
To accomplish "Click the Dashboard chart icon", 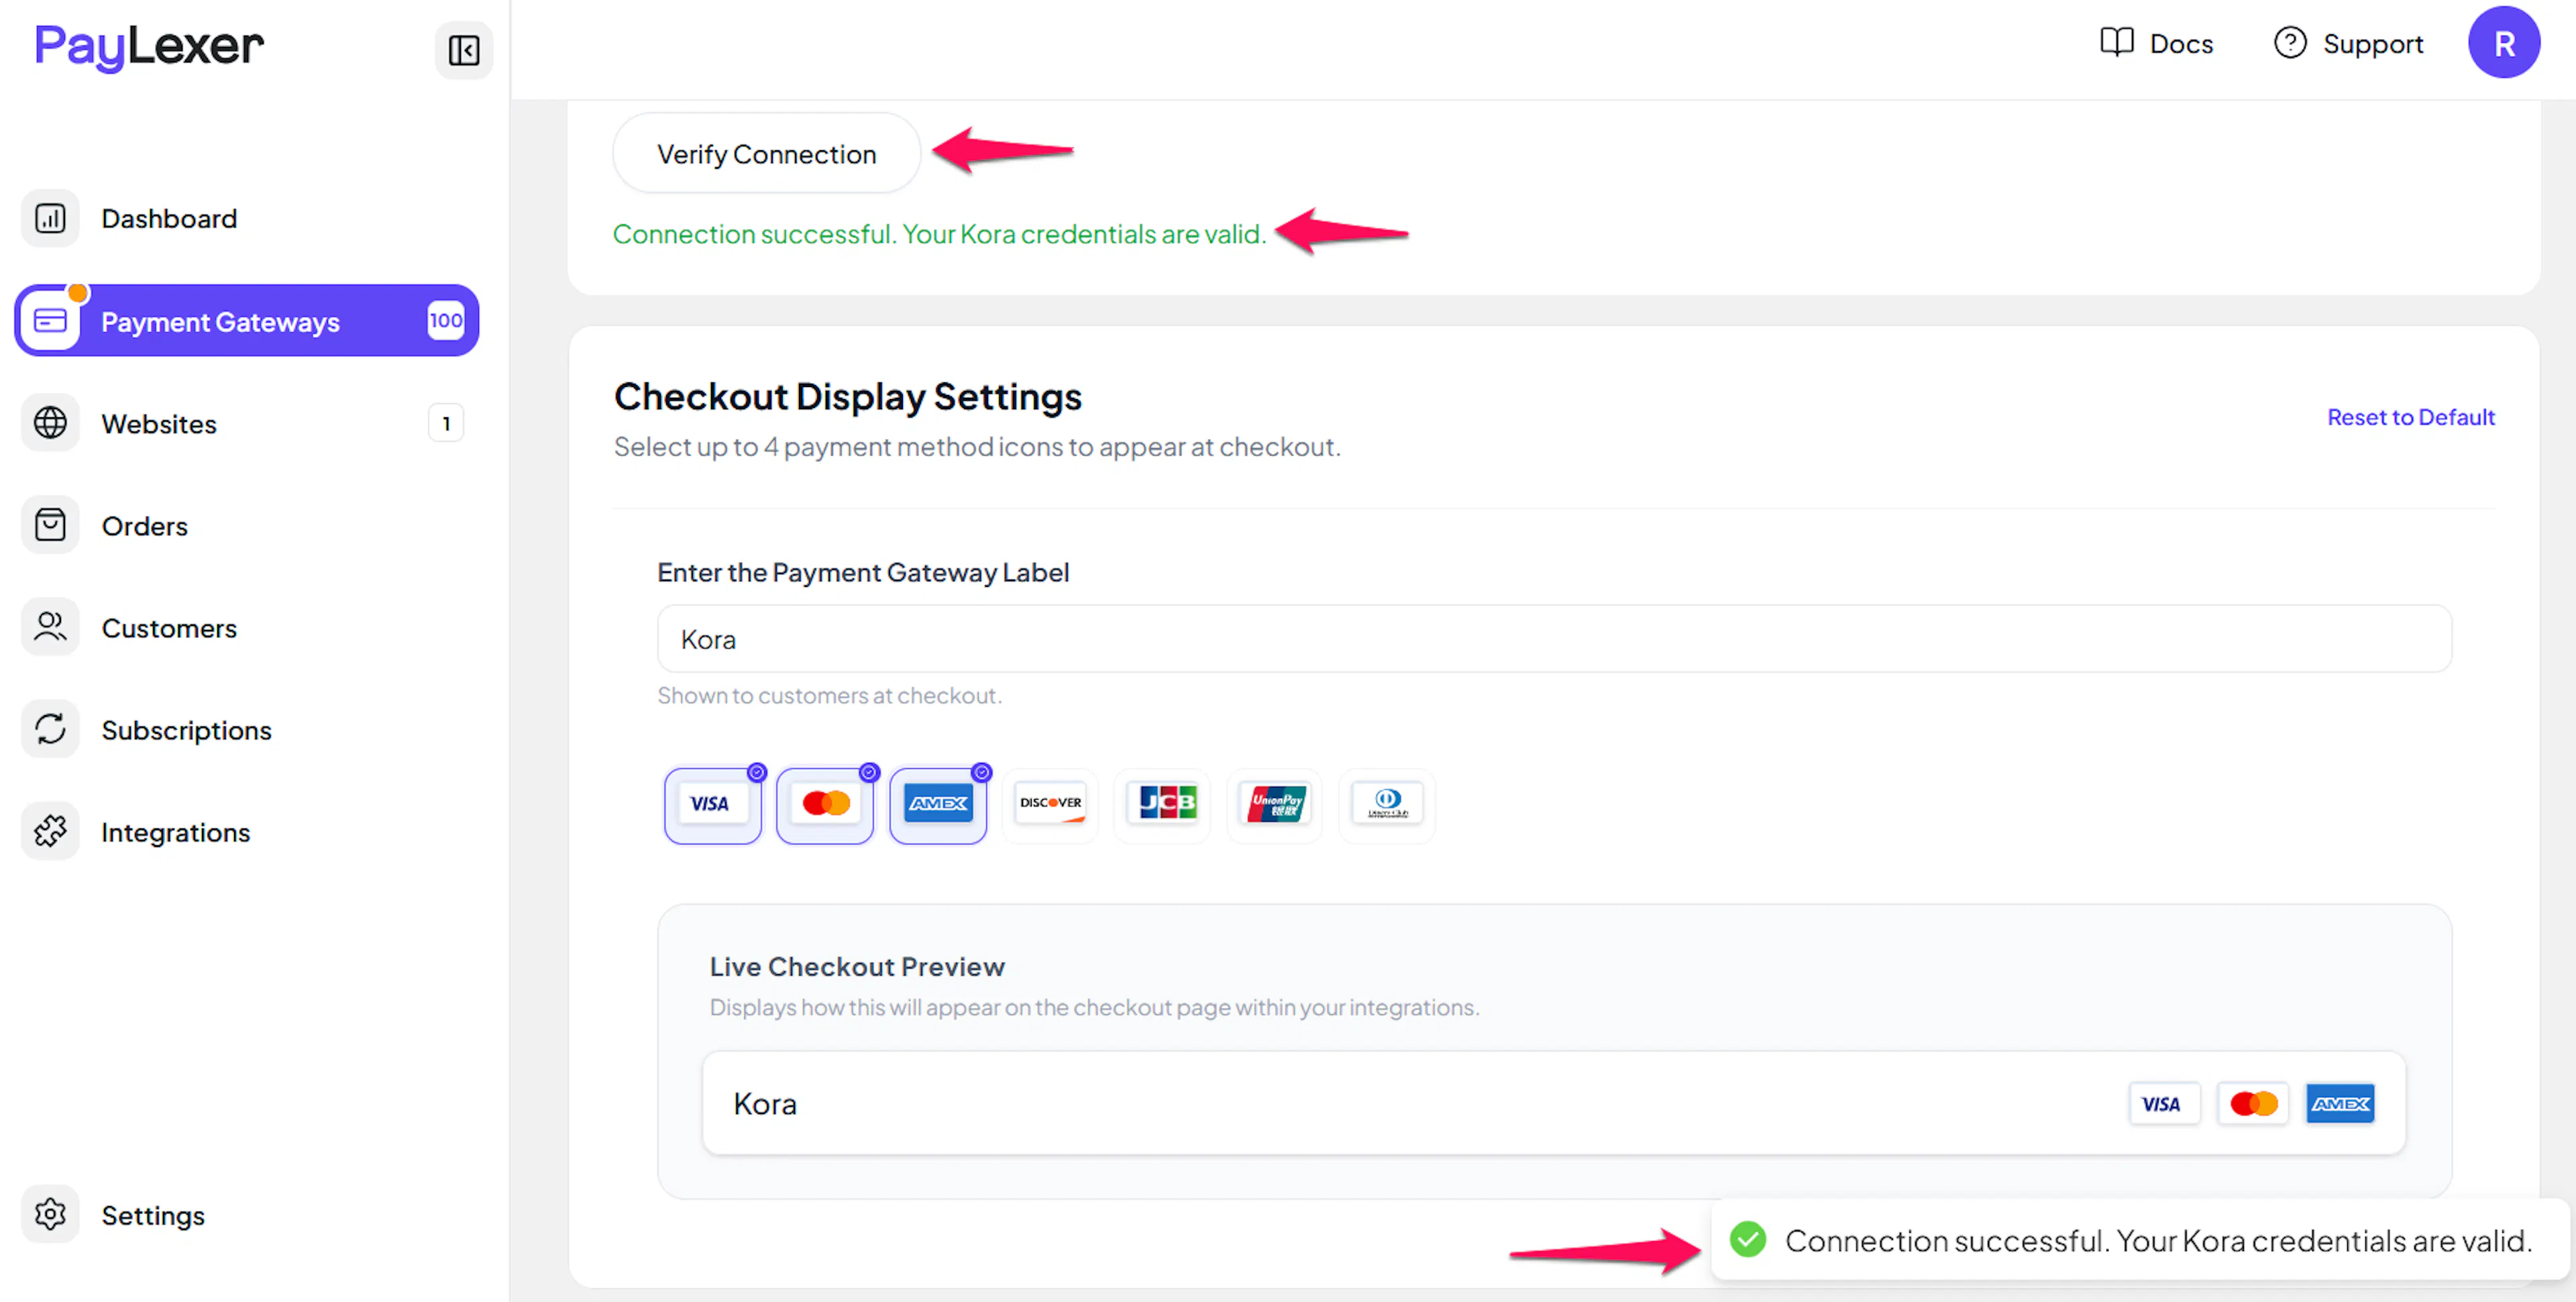I will pos(50,218).
